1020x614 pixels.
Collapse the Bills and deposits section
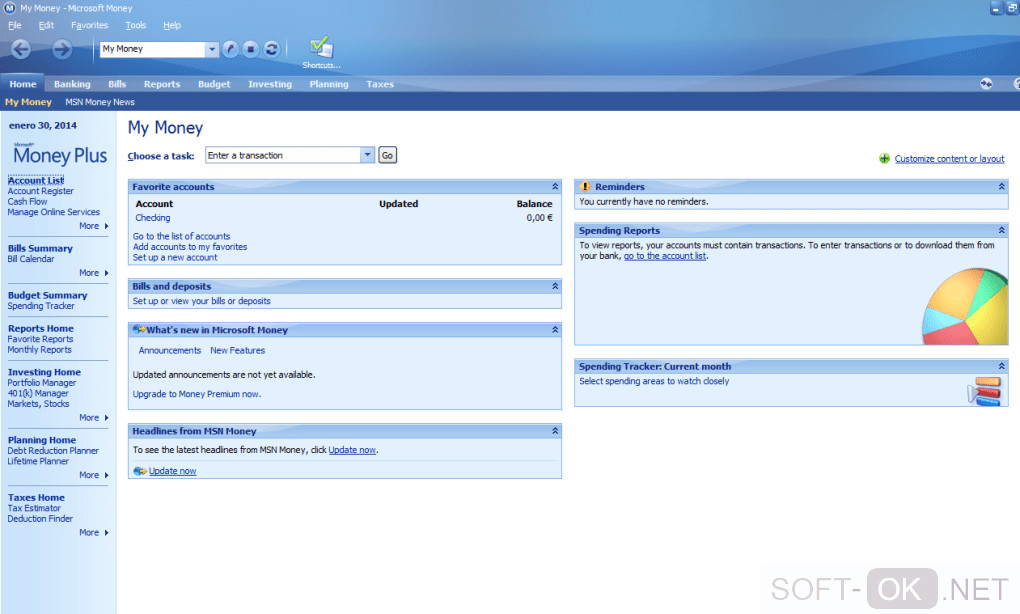(555, 286)
